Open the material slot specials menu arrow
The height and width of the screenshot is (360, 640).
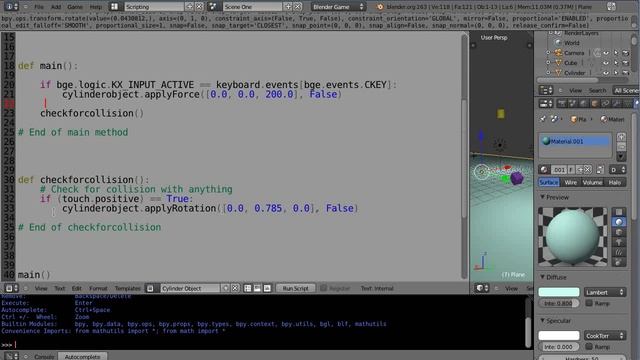[621, 156]
